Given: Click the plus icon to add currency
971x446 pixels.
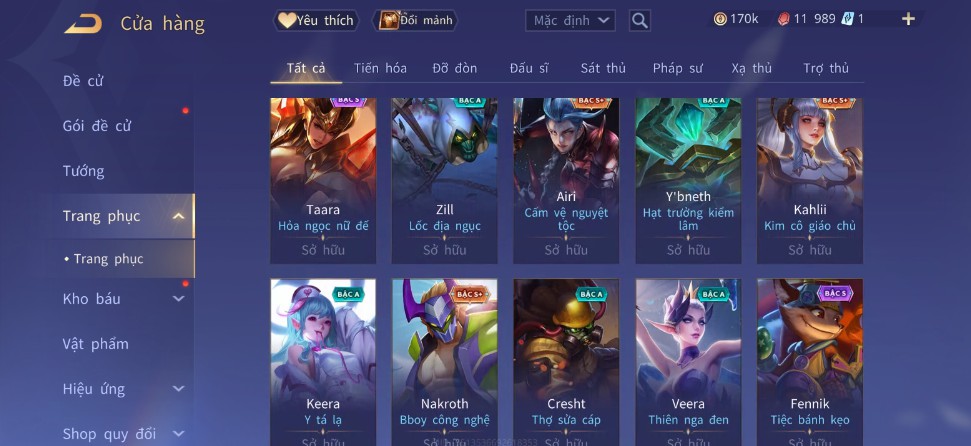Looking at the screenshot, I should pyautogui.click(x=908, y=19).
